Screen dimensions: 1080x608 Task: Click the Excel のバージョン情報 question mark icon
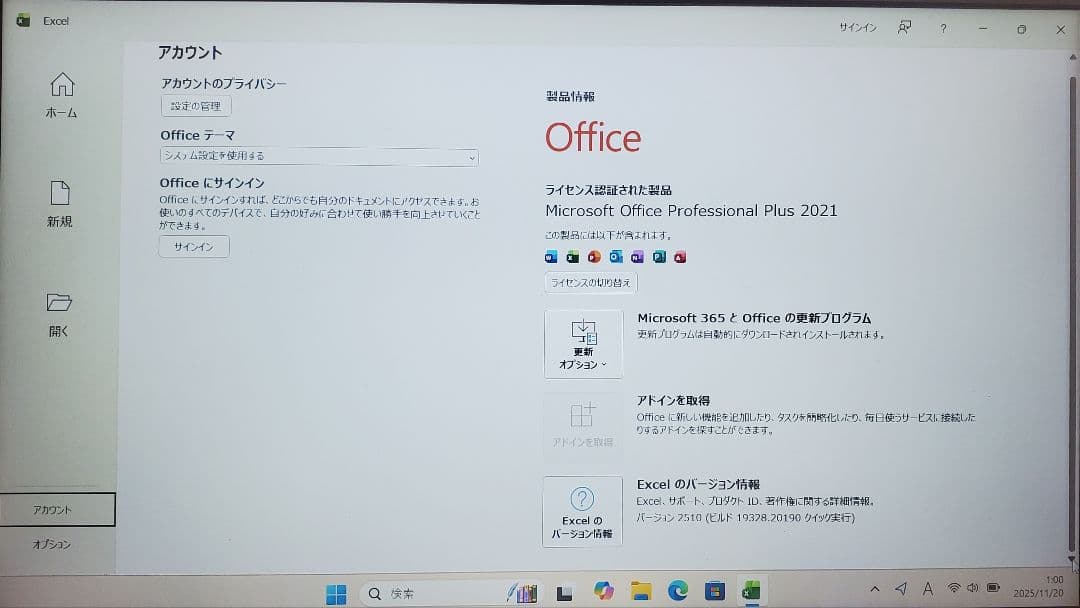pyautogui.click(x=583, y=501)
